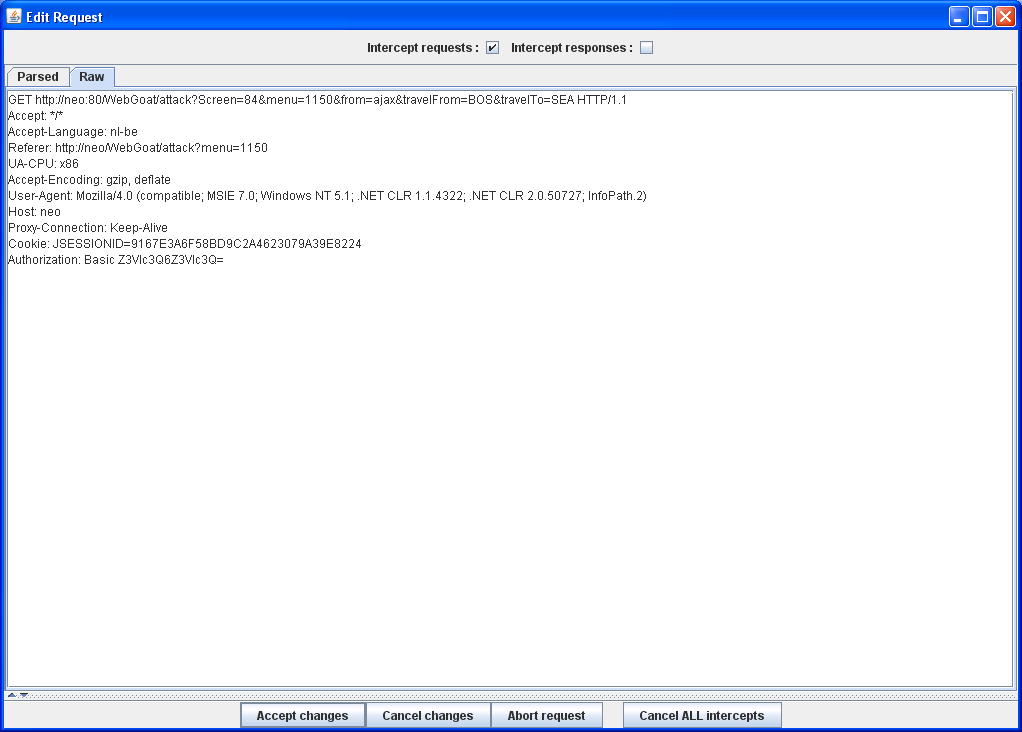
Task: Click the split pane up arrow
Action: (x=12, y=694)
